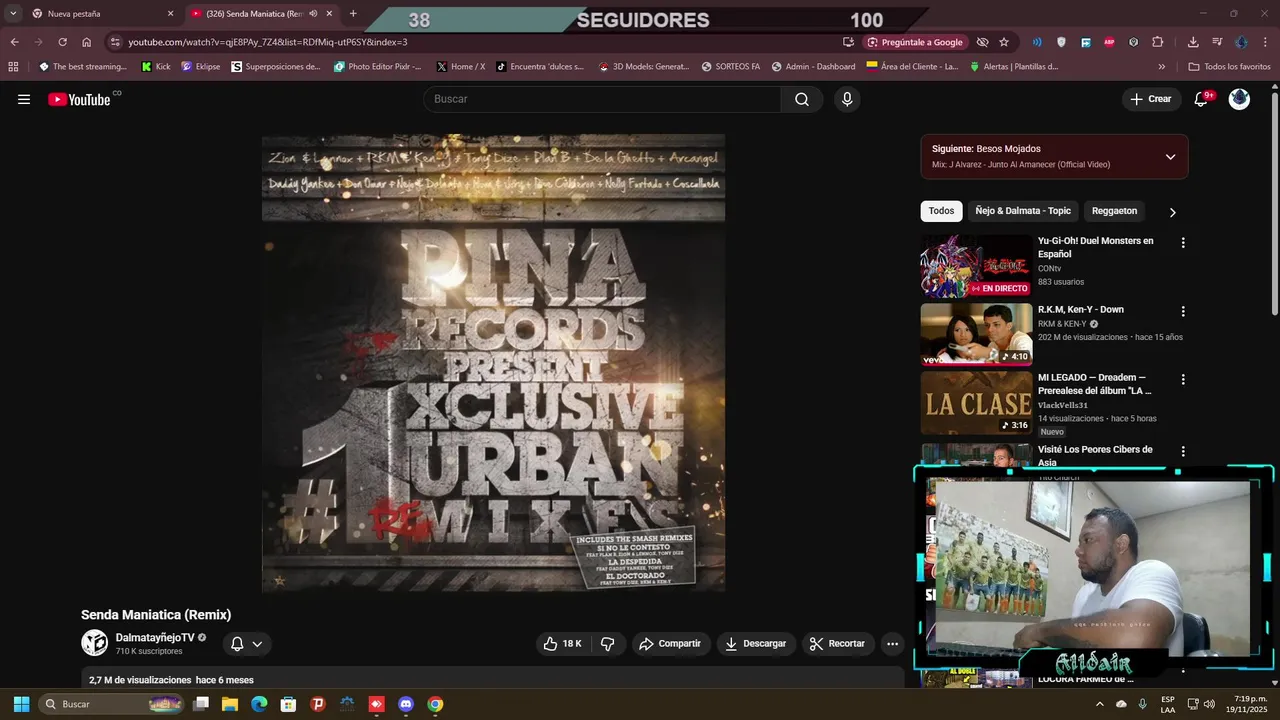This screenshot has width=1280, height=720.
Task: Click the crossed-eye tracking protection icon
Action: point(982,42)
